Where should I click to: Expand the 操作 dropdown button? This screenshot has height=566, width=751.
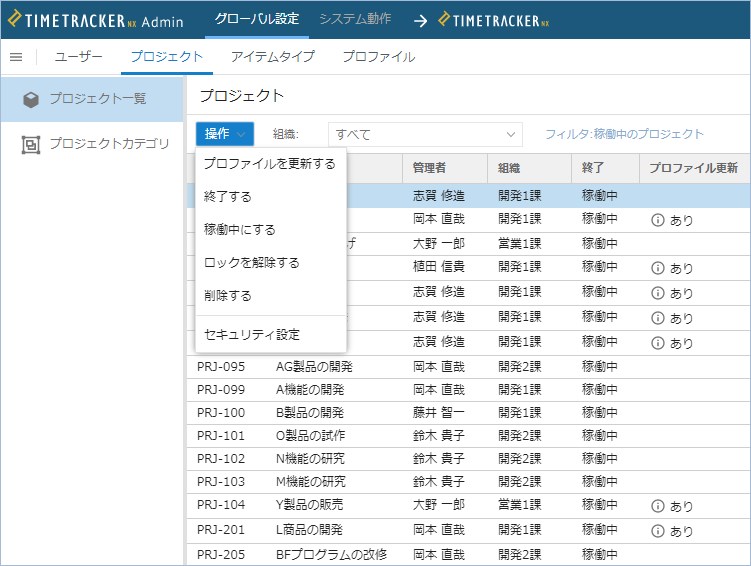225,134
